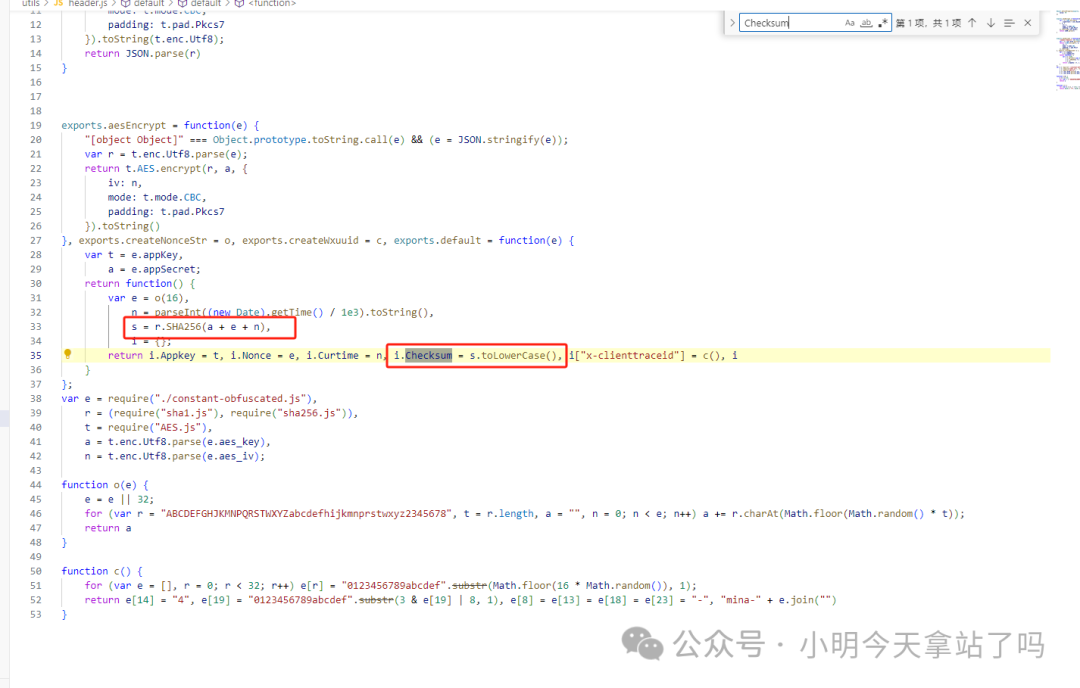The height and width of the screenshot is (688, 1080).
Task: Click "mina-" string on line 52
Action: point(740,600)
